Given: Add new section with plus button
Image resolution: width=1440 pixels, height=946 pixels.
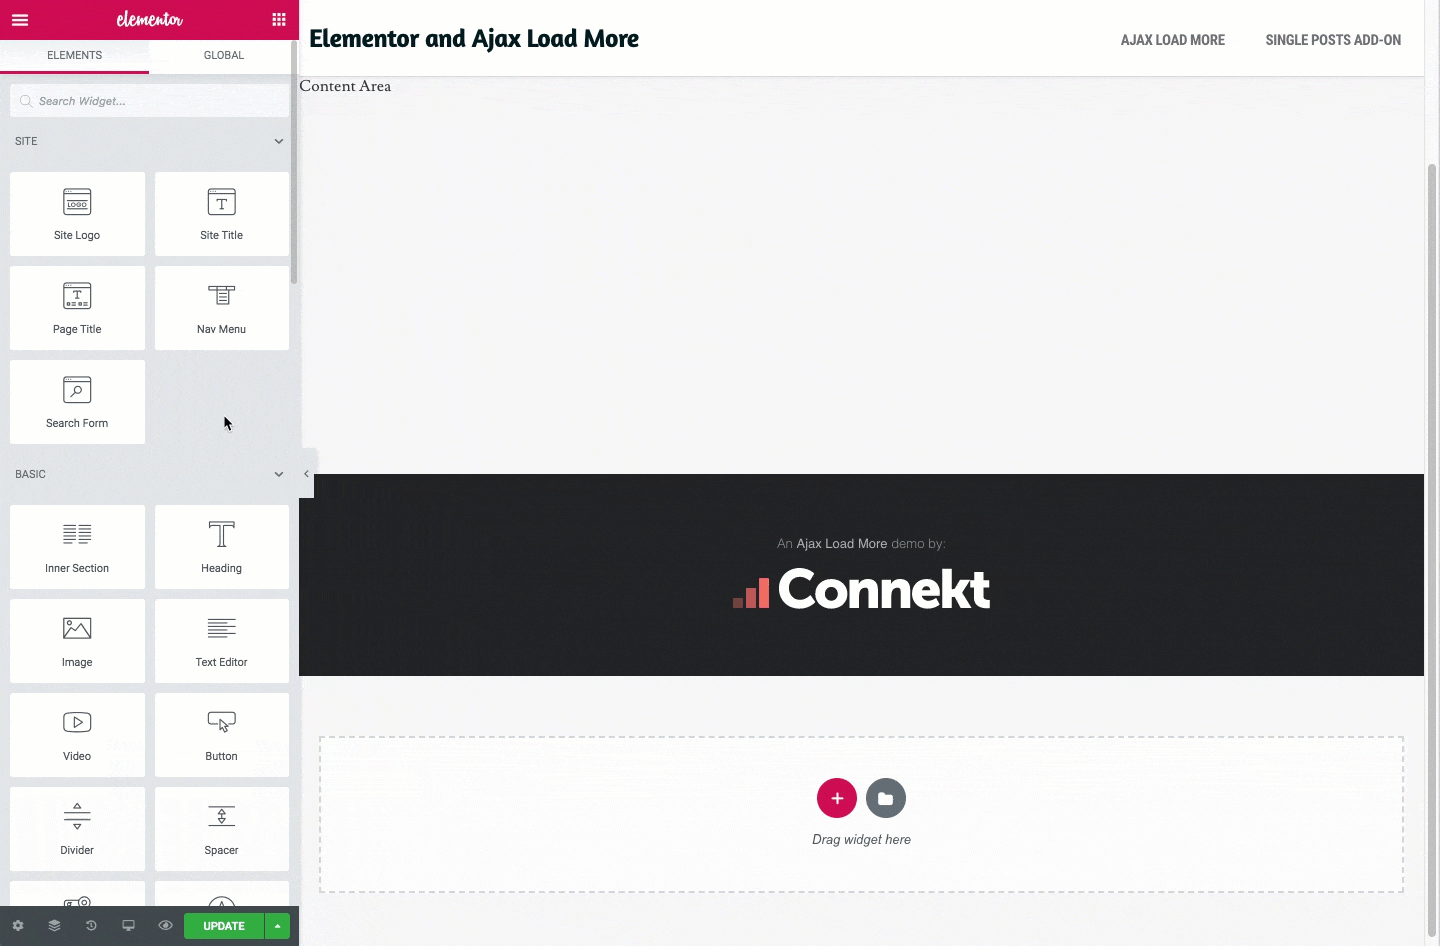Looking at the screenshot, I should [837, 798].
